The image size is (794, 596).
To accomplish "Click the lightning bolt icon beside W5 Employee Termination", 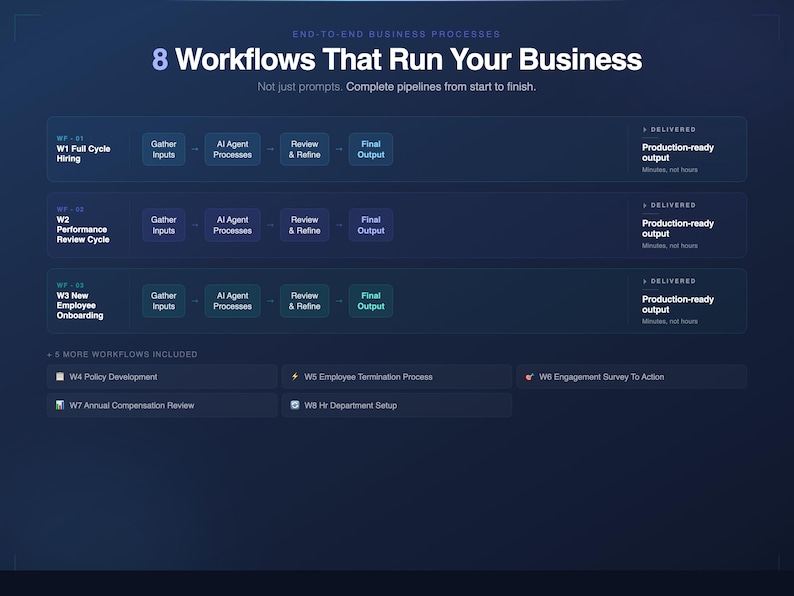I will coord(295,376).
